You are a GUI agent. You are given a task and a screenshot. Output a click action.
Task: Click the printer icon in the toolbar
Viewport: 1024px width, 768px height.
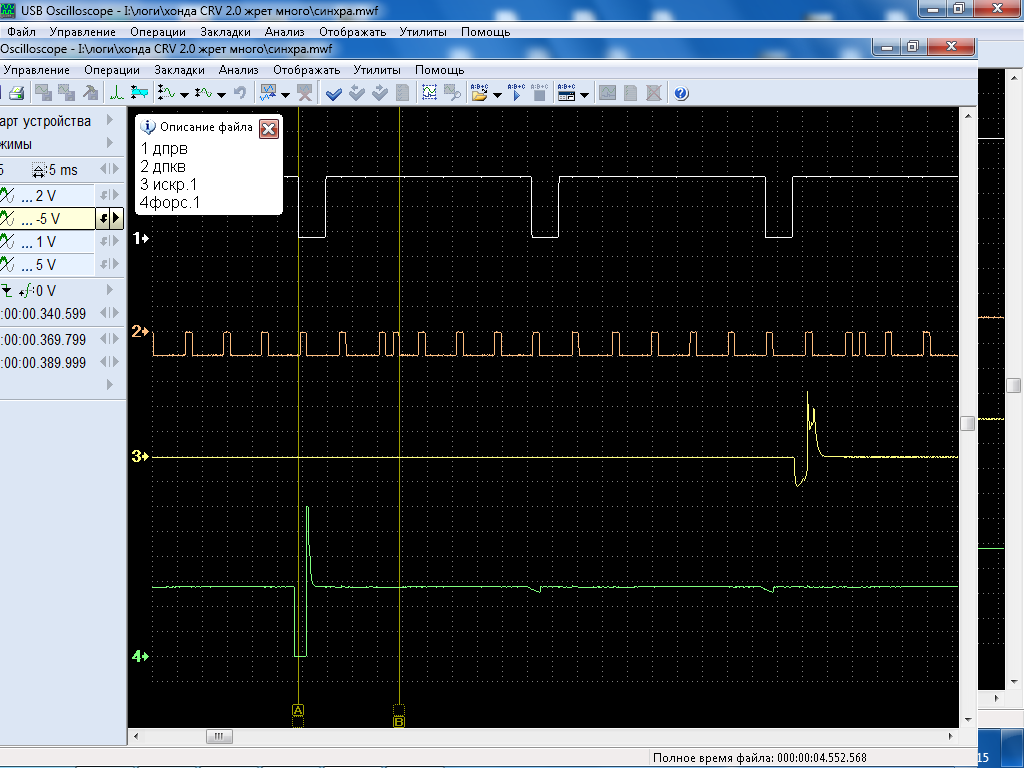[x=16, y=93]
